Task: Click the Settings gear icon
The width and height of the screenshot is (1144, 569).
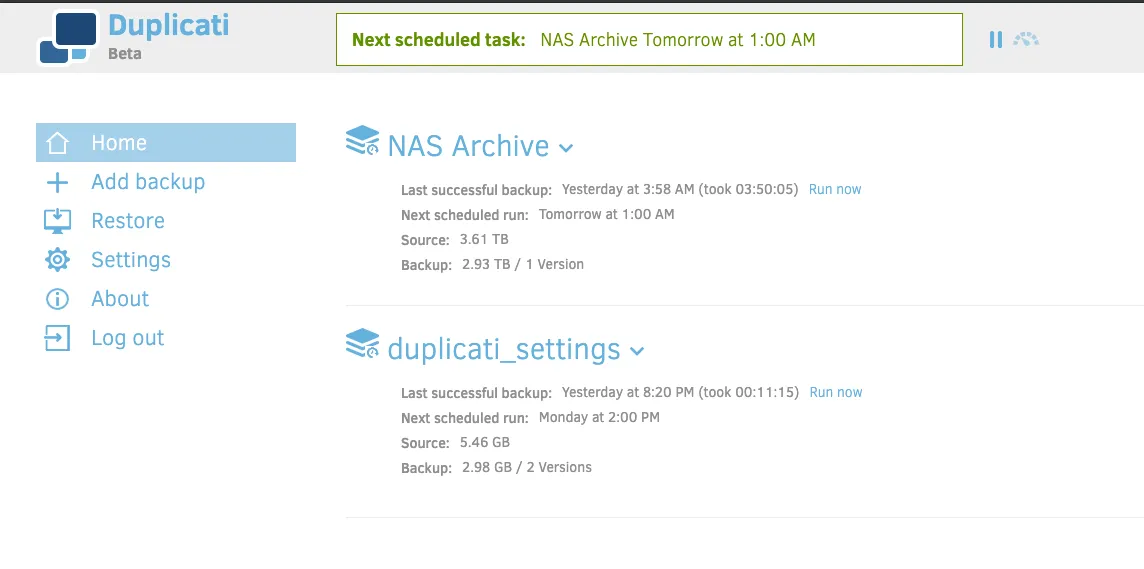Action: 57,260
